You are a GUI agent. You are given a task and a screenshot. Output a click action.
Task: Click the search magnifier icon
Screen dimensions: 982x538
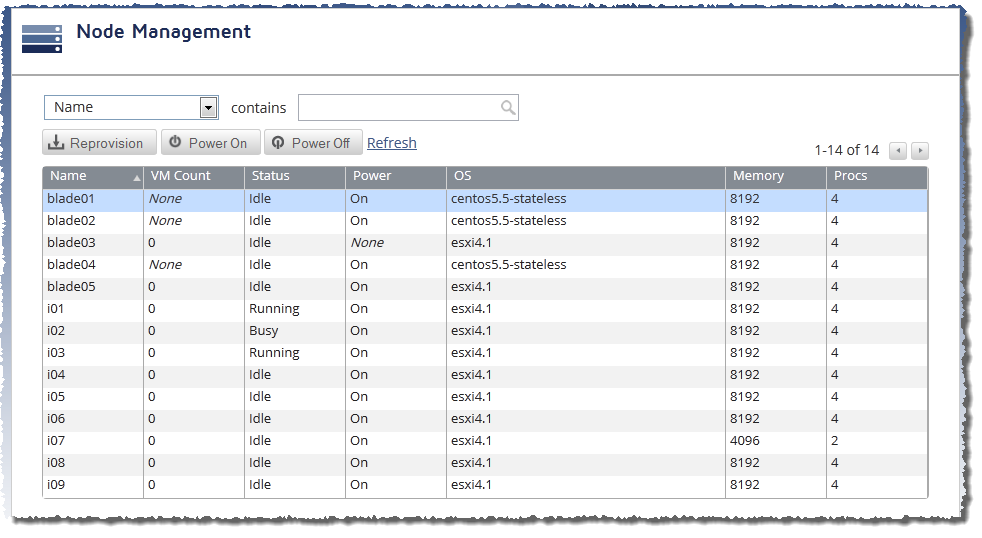click(508, 108)
